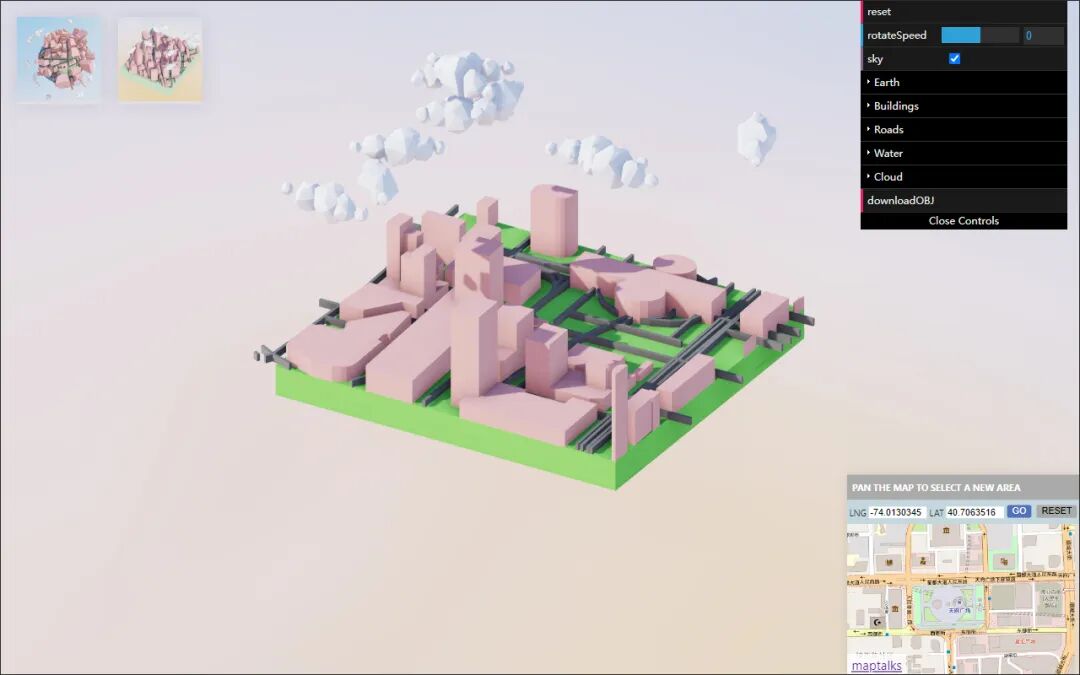Click the reset control in panel
Viewport: 1080px width, 675px height.
964,12
